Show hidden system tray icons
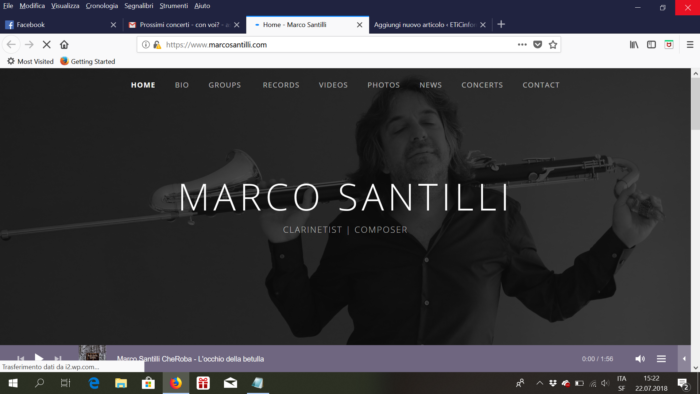 [x=539, y=383]
